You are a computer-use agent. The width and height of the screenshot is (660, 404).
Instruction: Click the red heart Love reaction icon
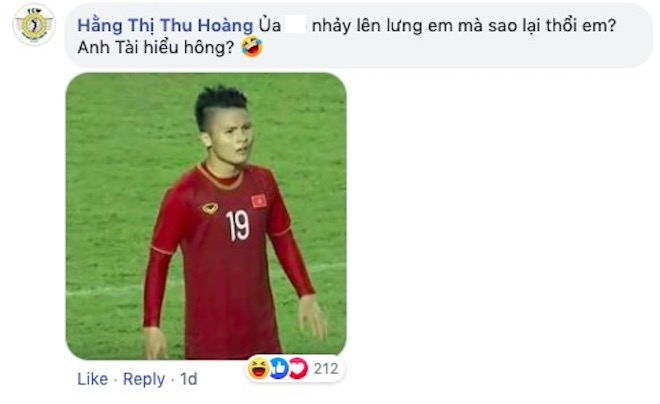click(298, 368)
